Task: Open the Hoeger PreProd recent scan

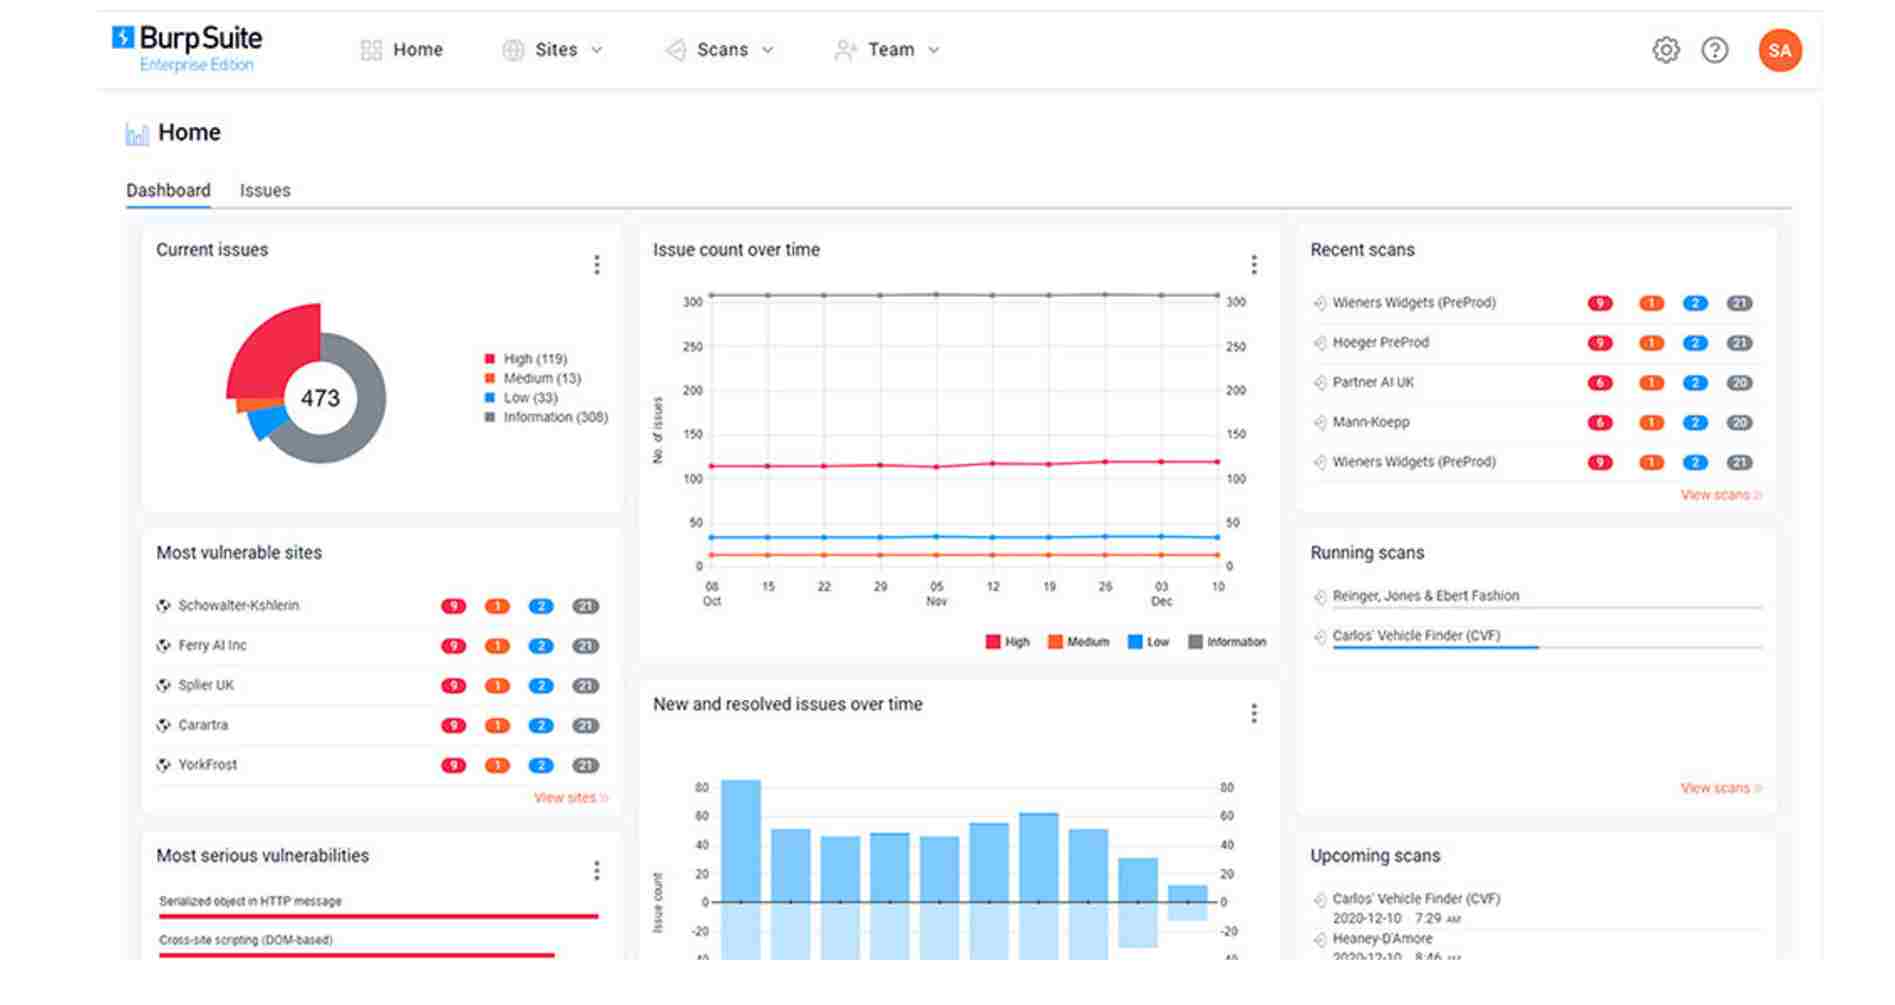Action: tap(1380, 343)
